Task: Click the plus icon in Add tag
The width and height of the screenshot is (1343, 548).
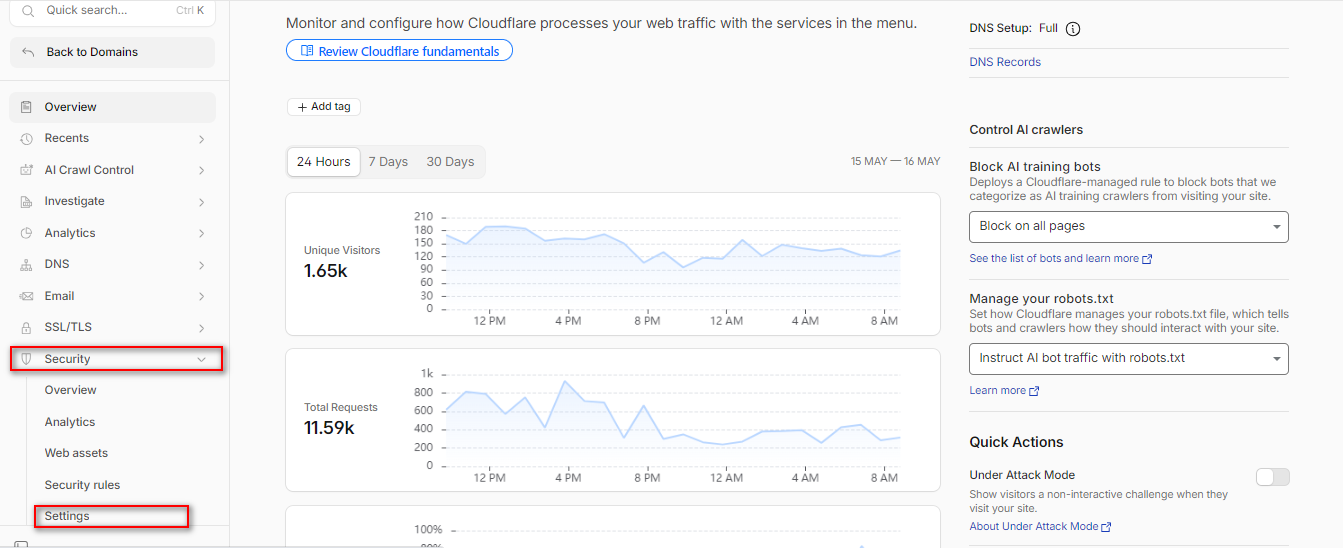Action: [x=302, y=107]
